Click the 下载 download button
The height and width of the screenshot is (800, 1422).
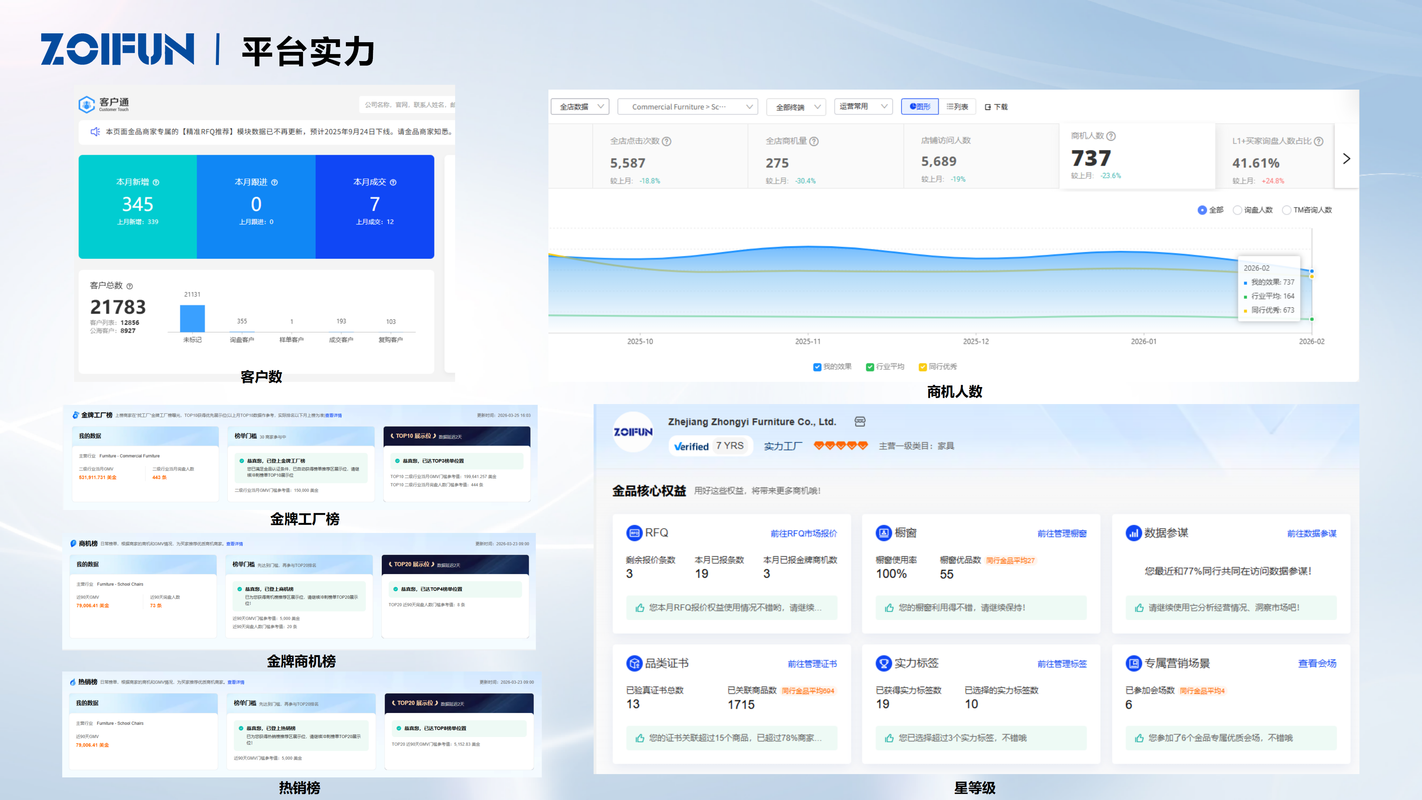996,106
